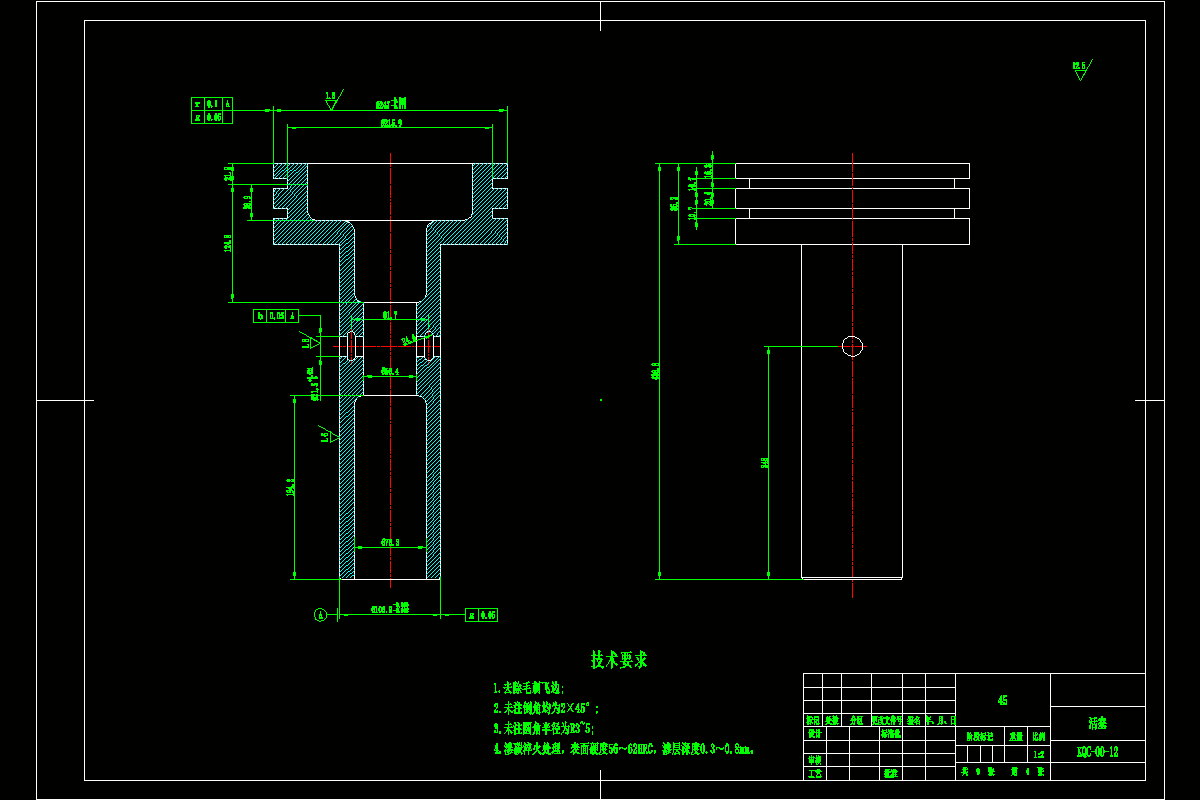Select the datum A circle marker

coord(320,615)
